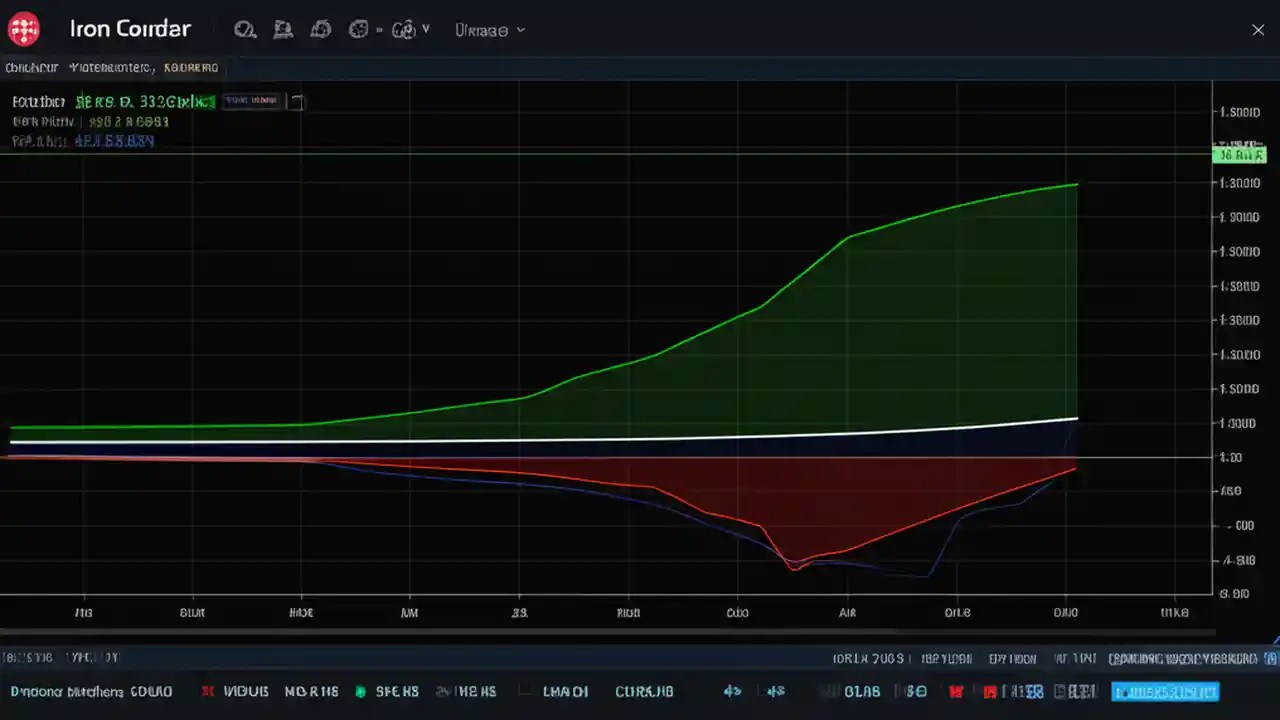Click the chart analysis icon beside the search icon
The image size is (1280, 720).
tap(283, 30)
